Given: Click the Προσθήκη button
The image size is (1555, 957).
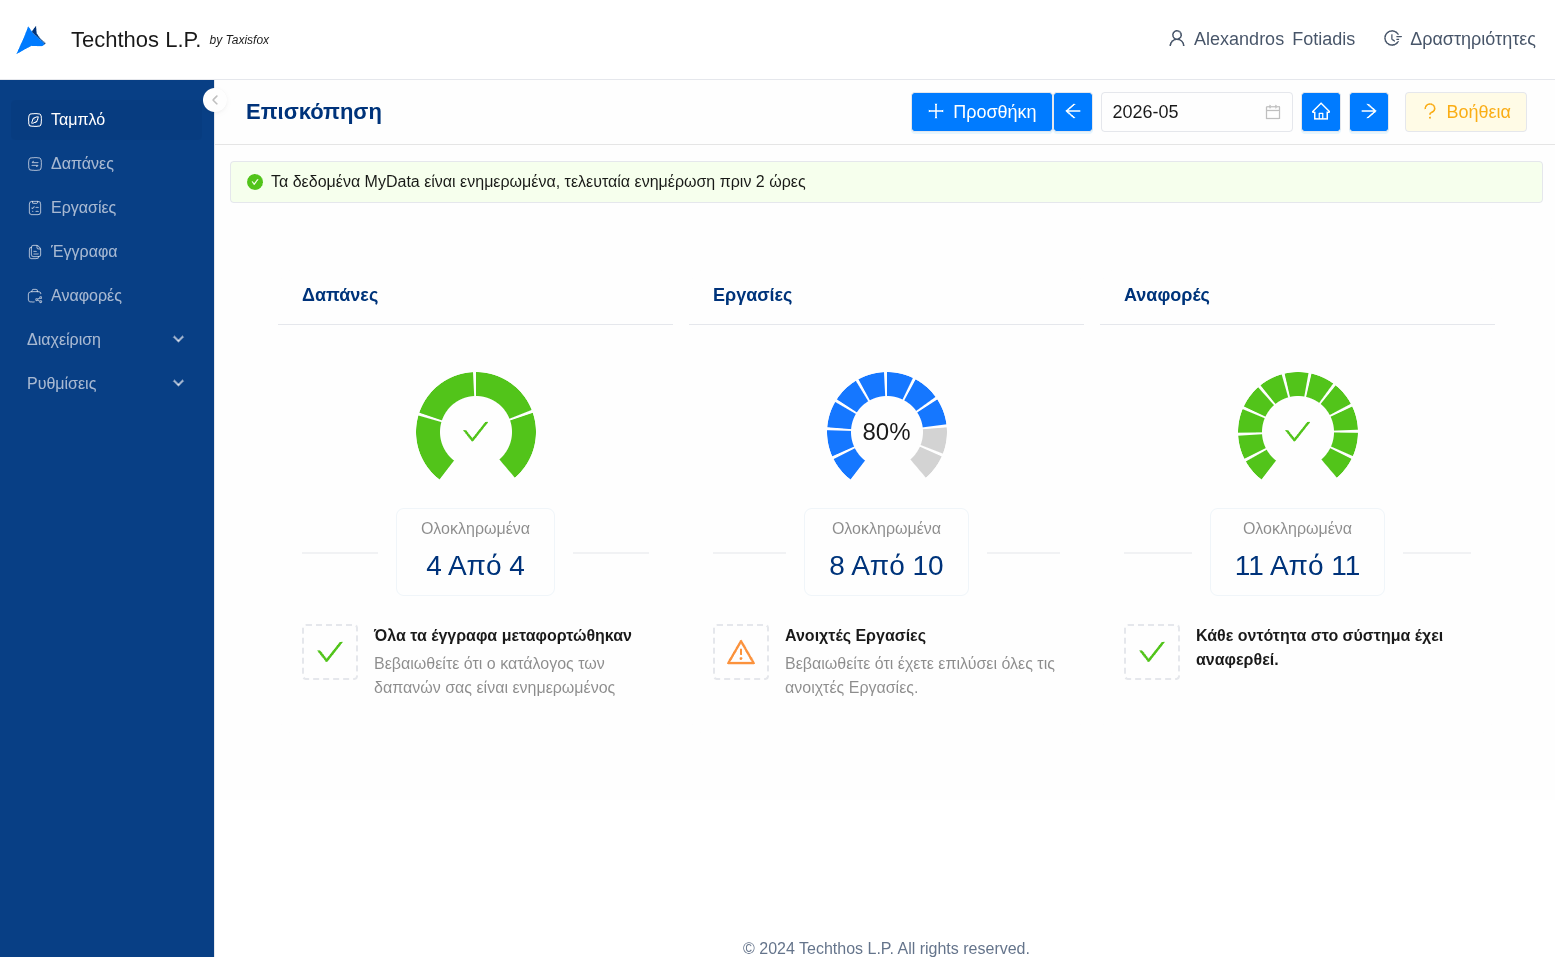Looking at the screenshot, I should [982, 112].
